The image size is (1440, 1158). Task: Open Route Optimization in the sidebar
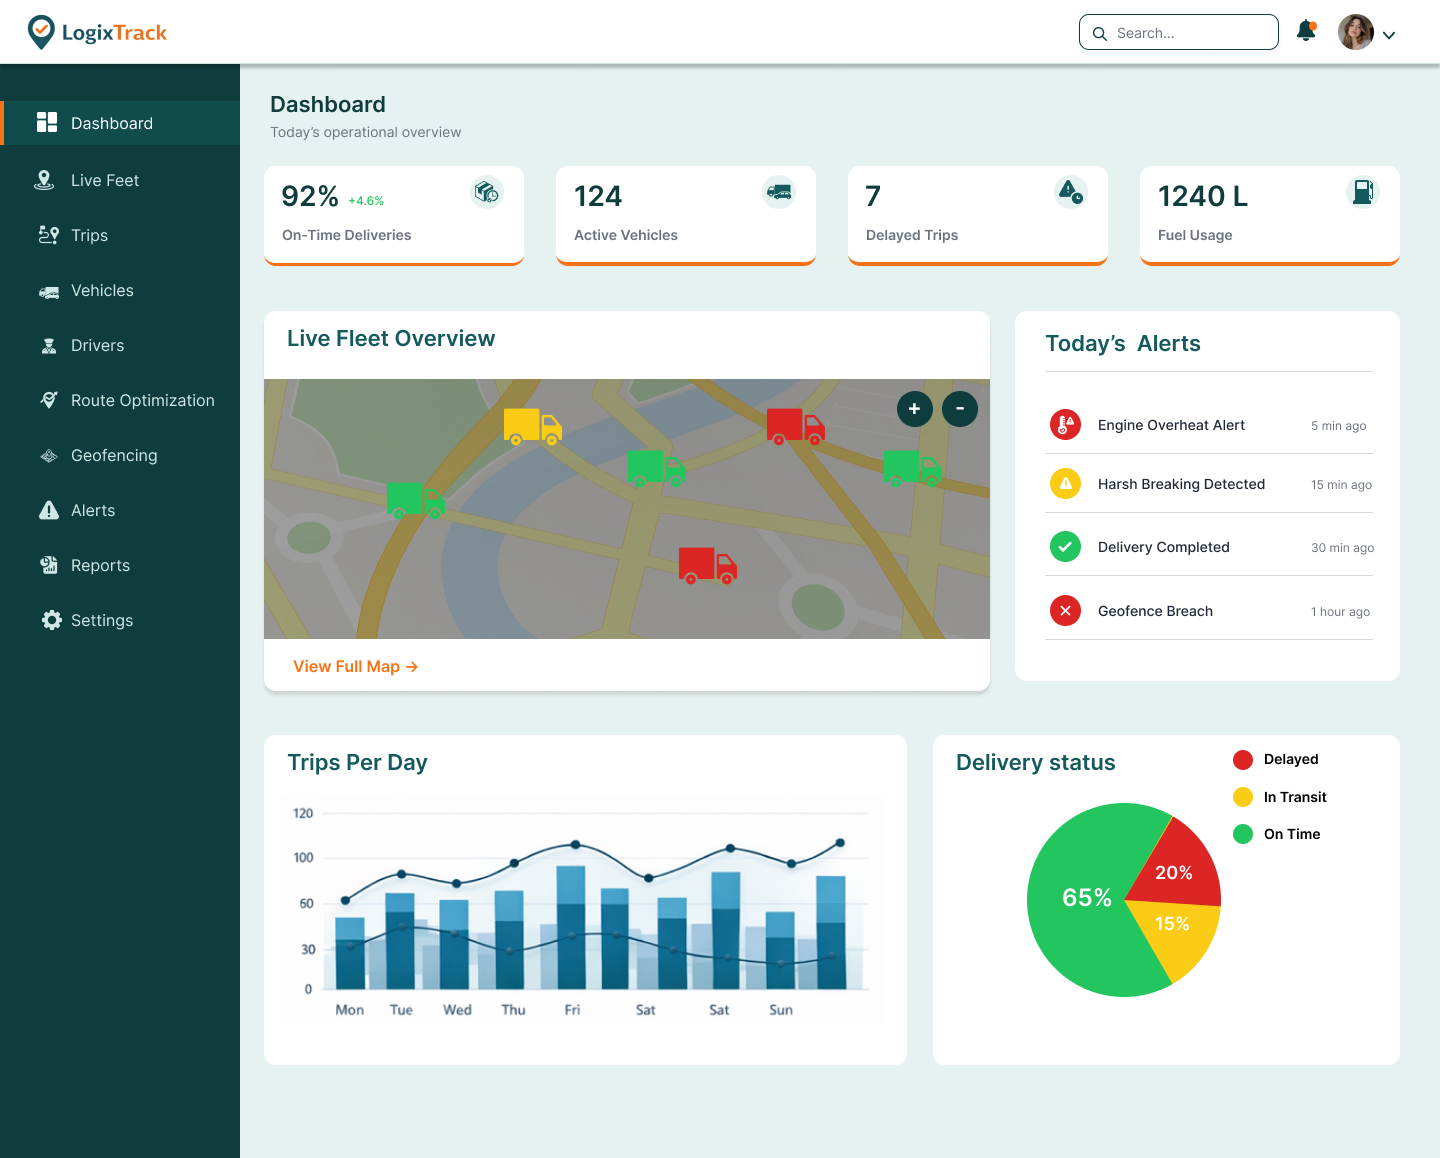tap(142, 400)
